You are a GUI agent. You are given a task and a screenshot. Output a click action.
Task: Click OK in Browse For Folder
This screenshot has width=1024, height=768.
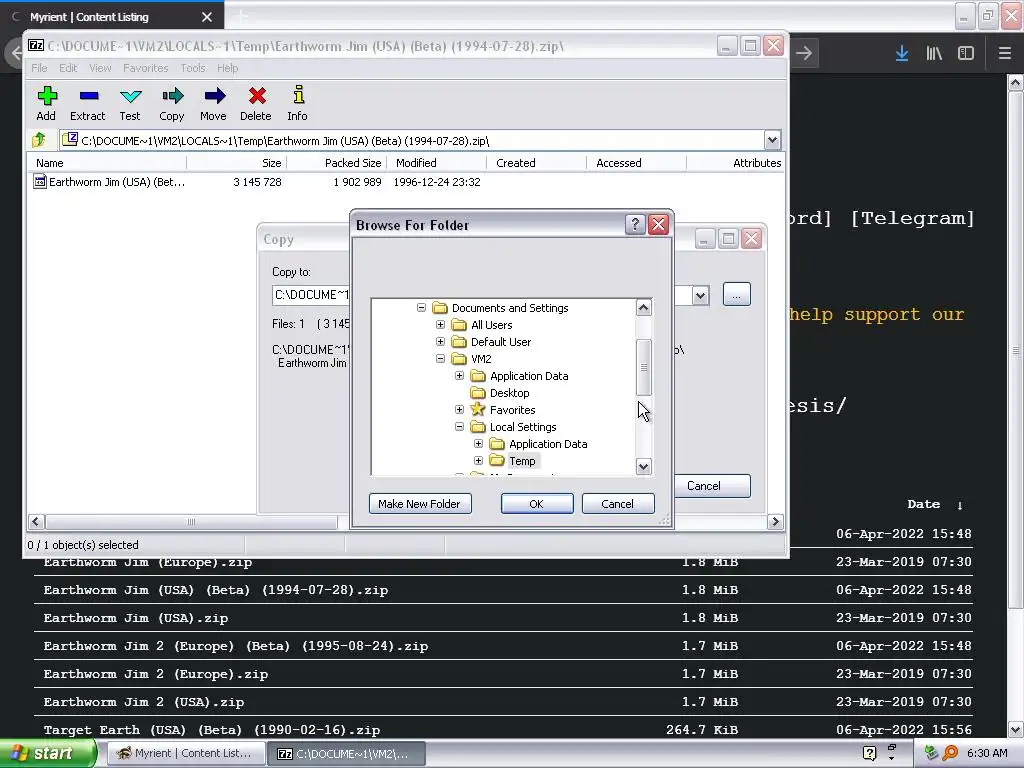tap(537, 504)
